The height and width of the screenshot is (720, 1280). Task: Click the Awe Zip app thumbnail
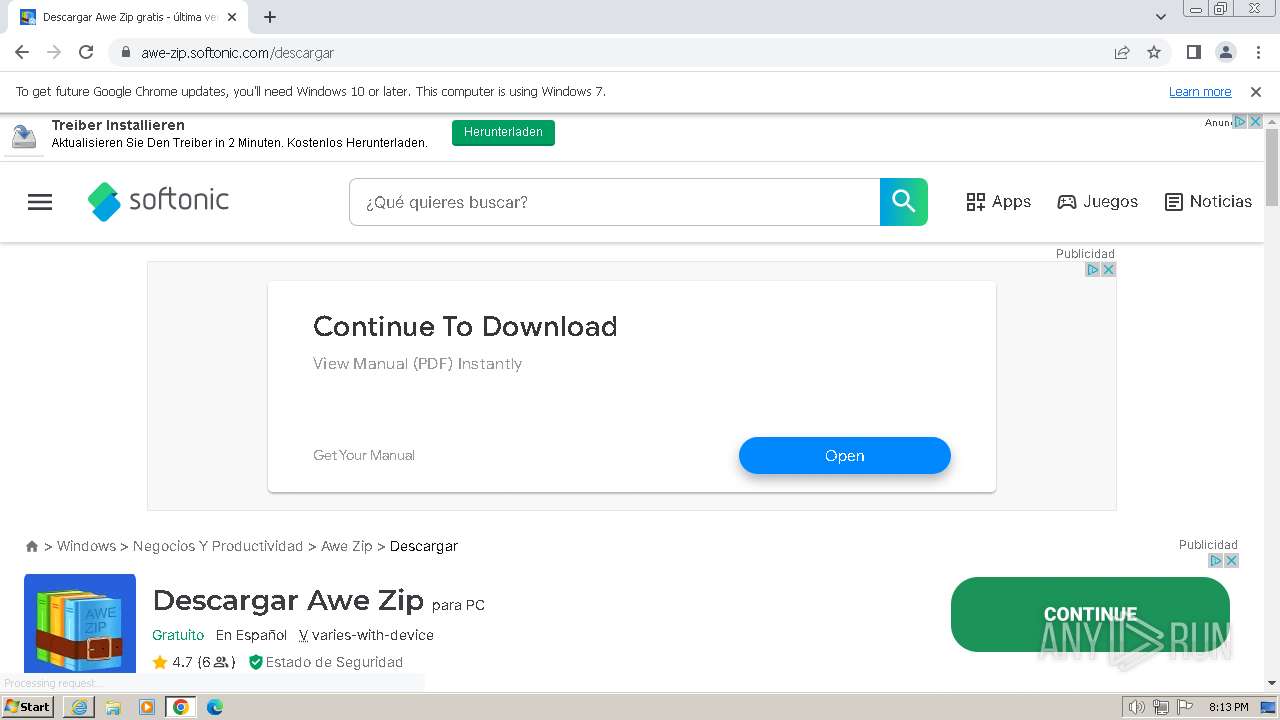[x=80, y=623]
